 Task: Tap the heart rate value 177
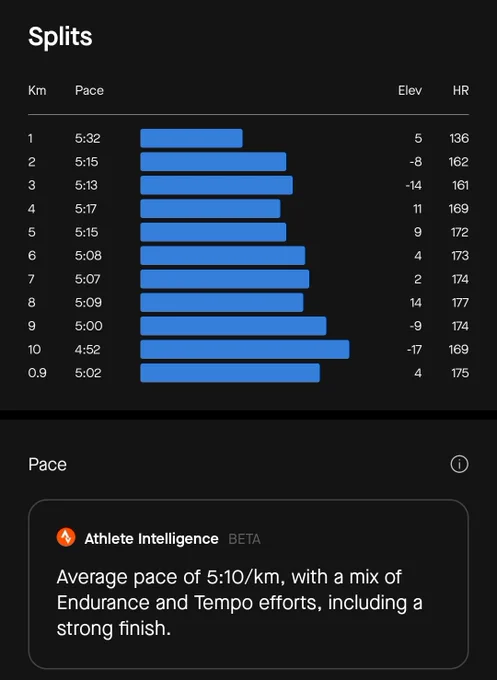pos(460,303)
